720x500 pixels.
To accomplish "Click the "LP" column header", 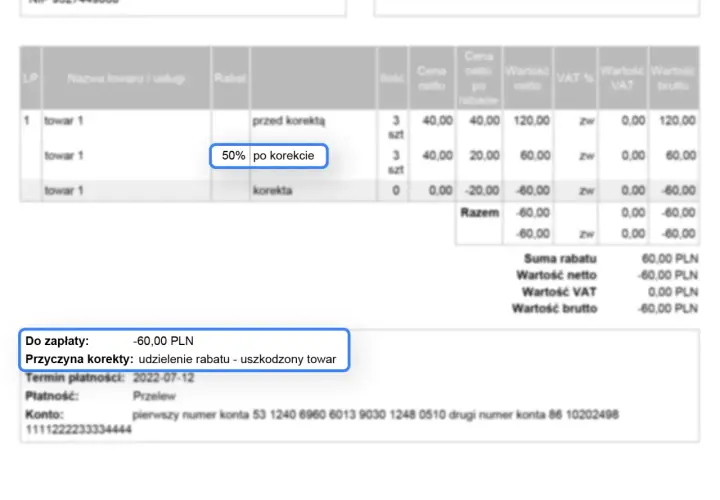I will [30, 79].
